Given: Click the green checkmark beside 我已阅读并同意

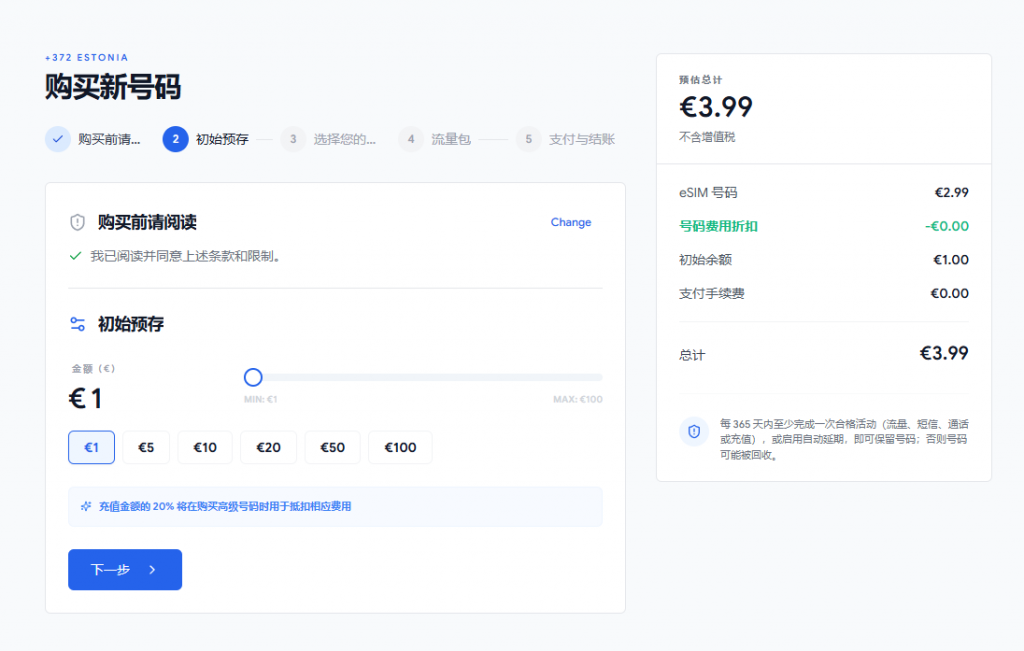Looking at the screenshot, I should click(x=75, y=256).
